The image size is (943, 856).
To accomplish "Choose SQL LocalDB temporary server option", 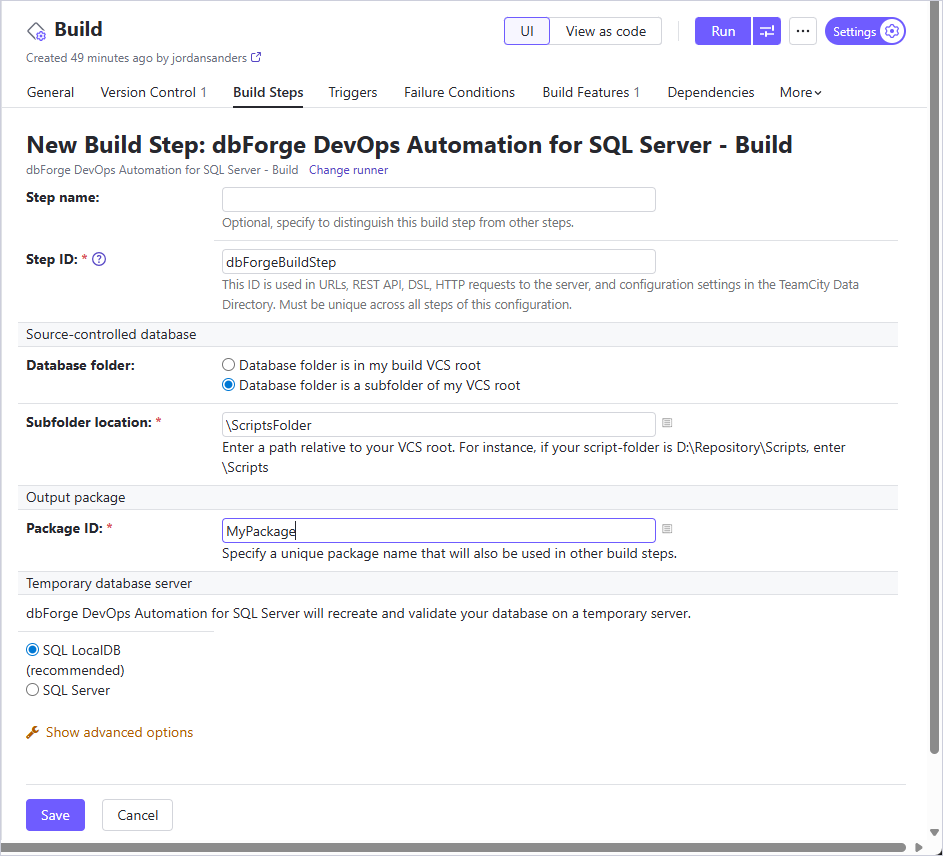I will coord(32,650).
